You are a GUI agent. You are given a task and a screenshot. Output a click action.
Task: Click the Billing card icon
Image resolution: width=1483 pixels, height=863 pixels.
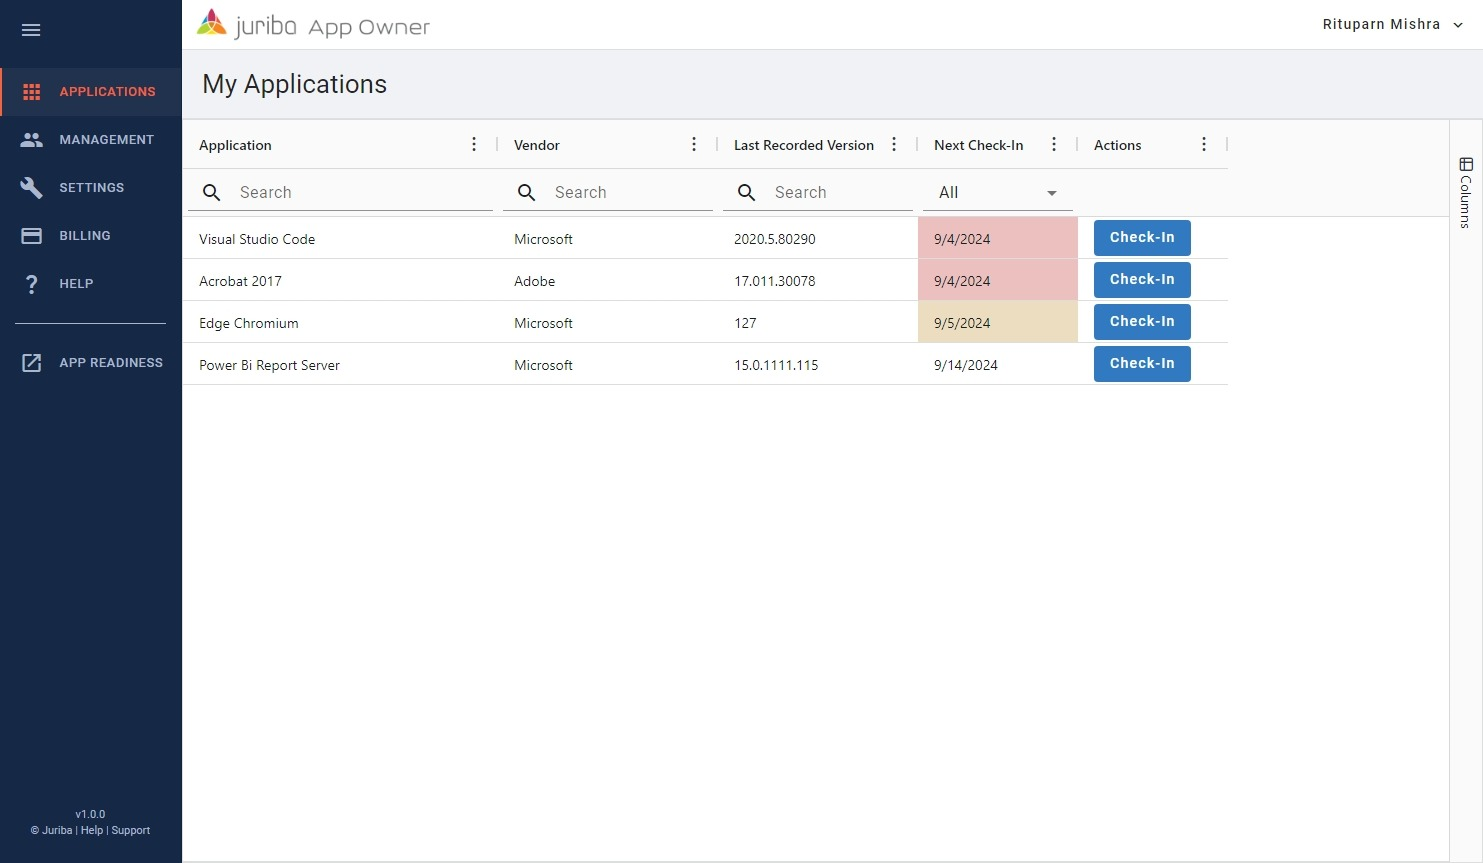pyautogui.click(x=32, y=236)
